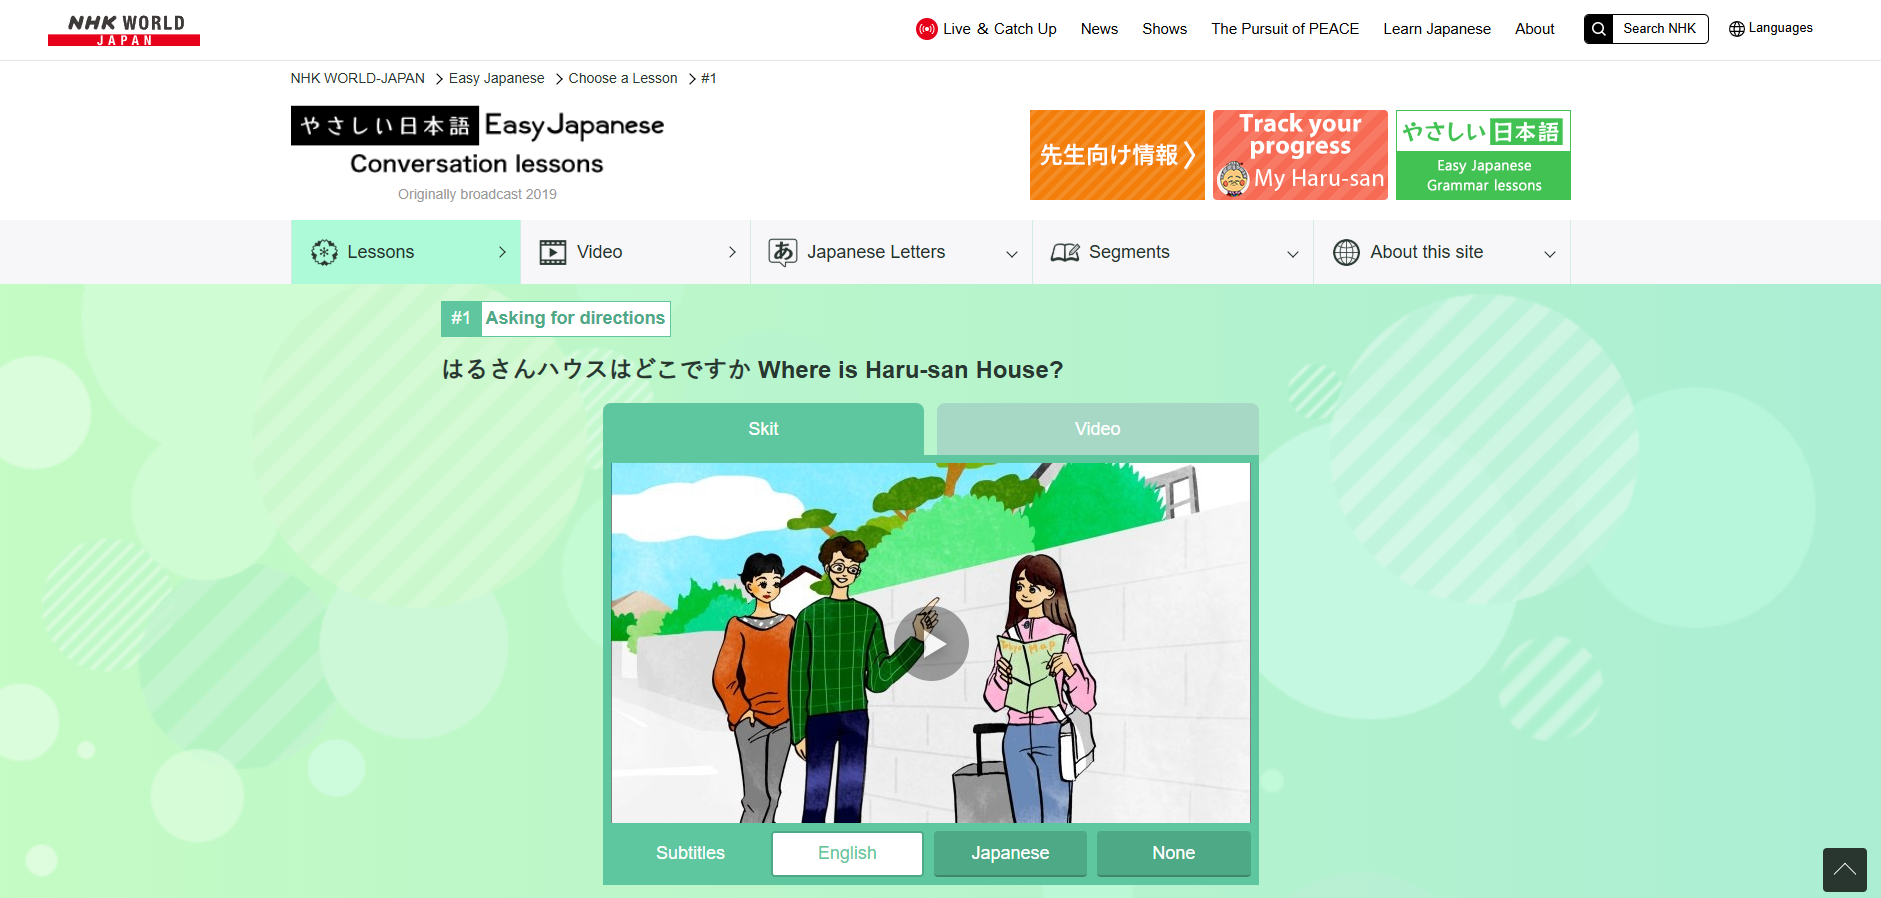The image size is (1881, 898).
Task: Click the NHK World Japan logo
Action: (x=124, y=30)
